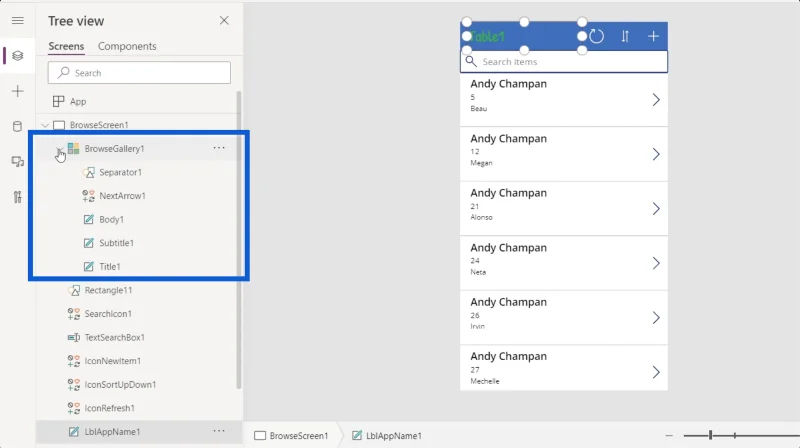This screenshot has width=800, height=448.
Task: Click the BrowseGallery1 gallery icon
Action: coord(73,148)
